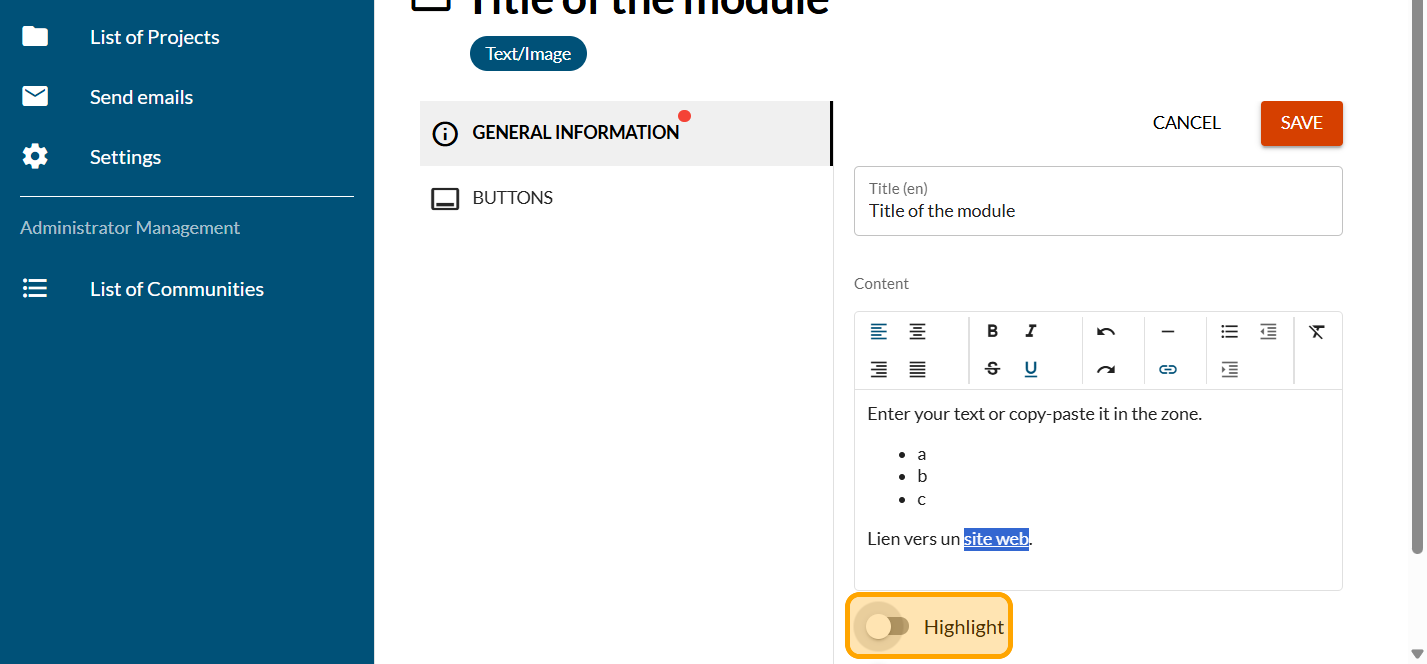Center-align the content text
The width and height of the screenshot is (1427, 664).
point(917,332)
